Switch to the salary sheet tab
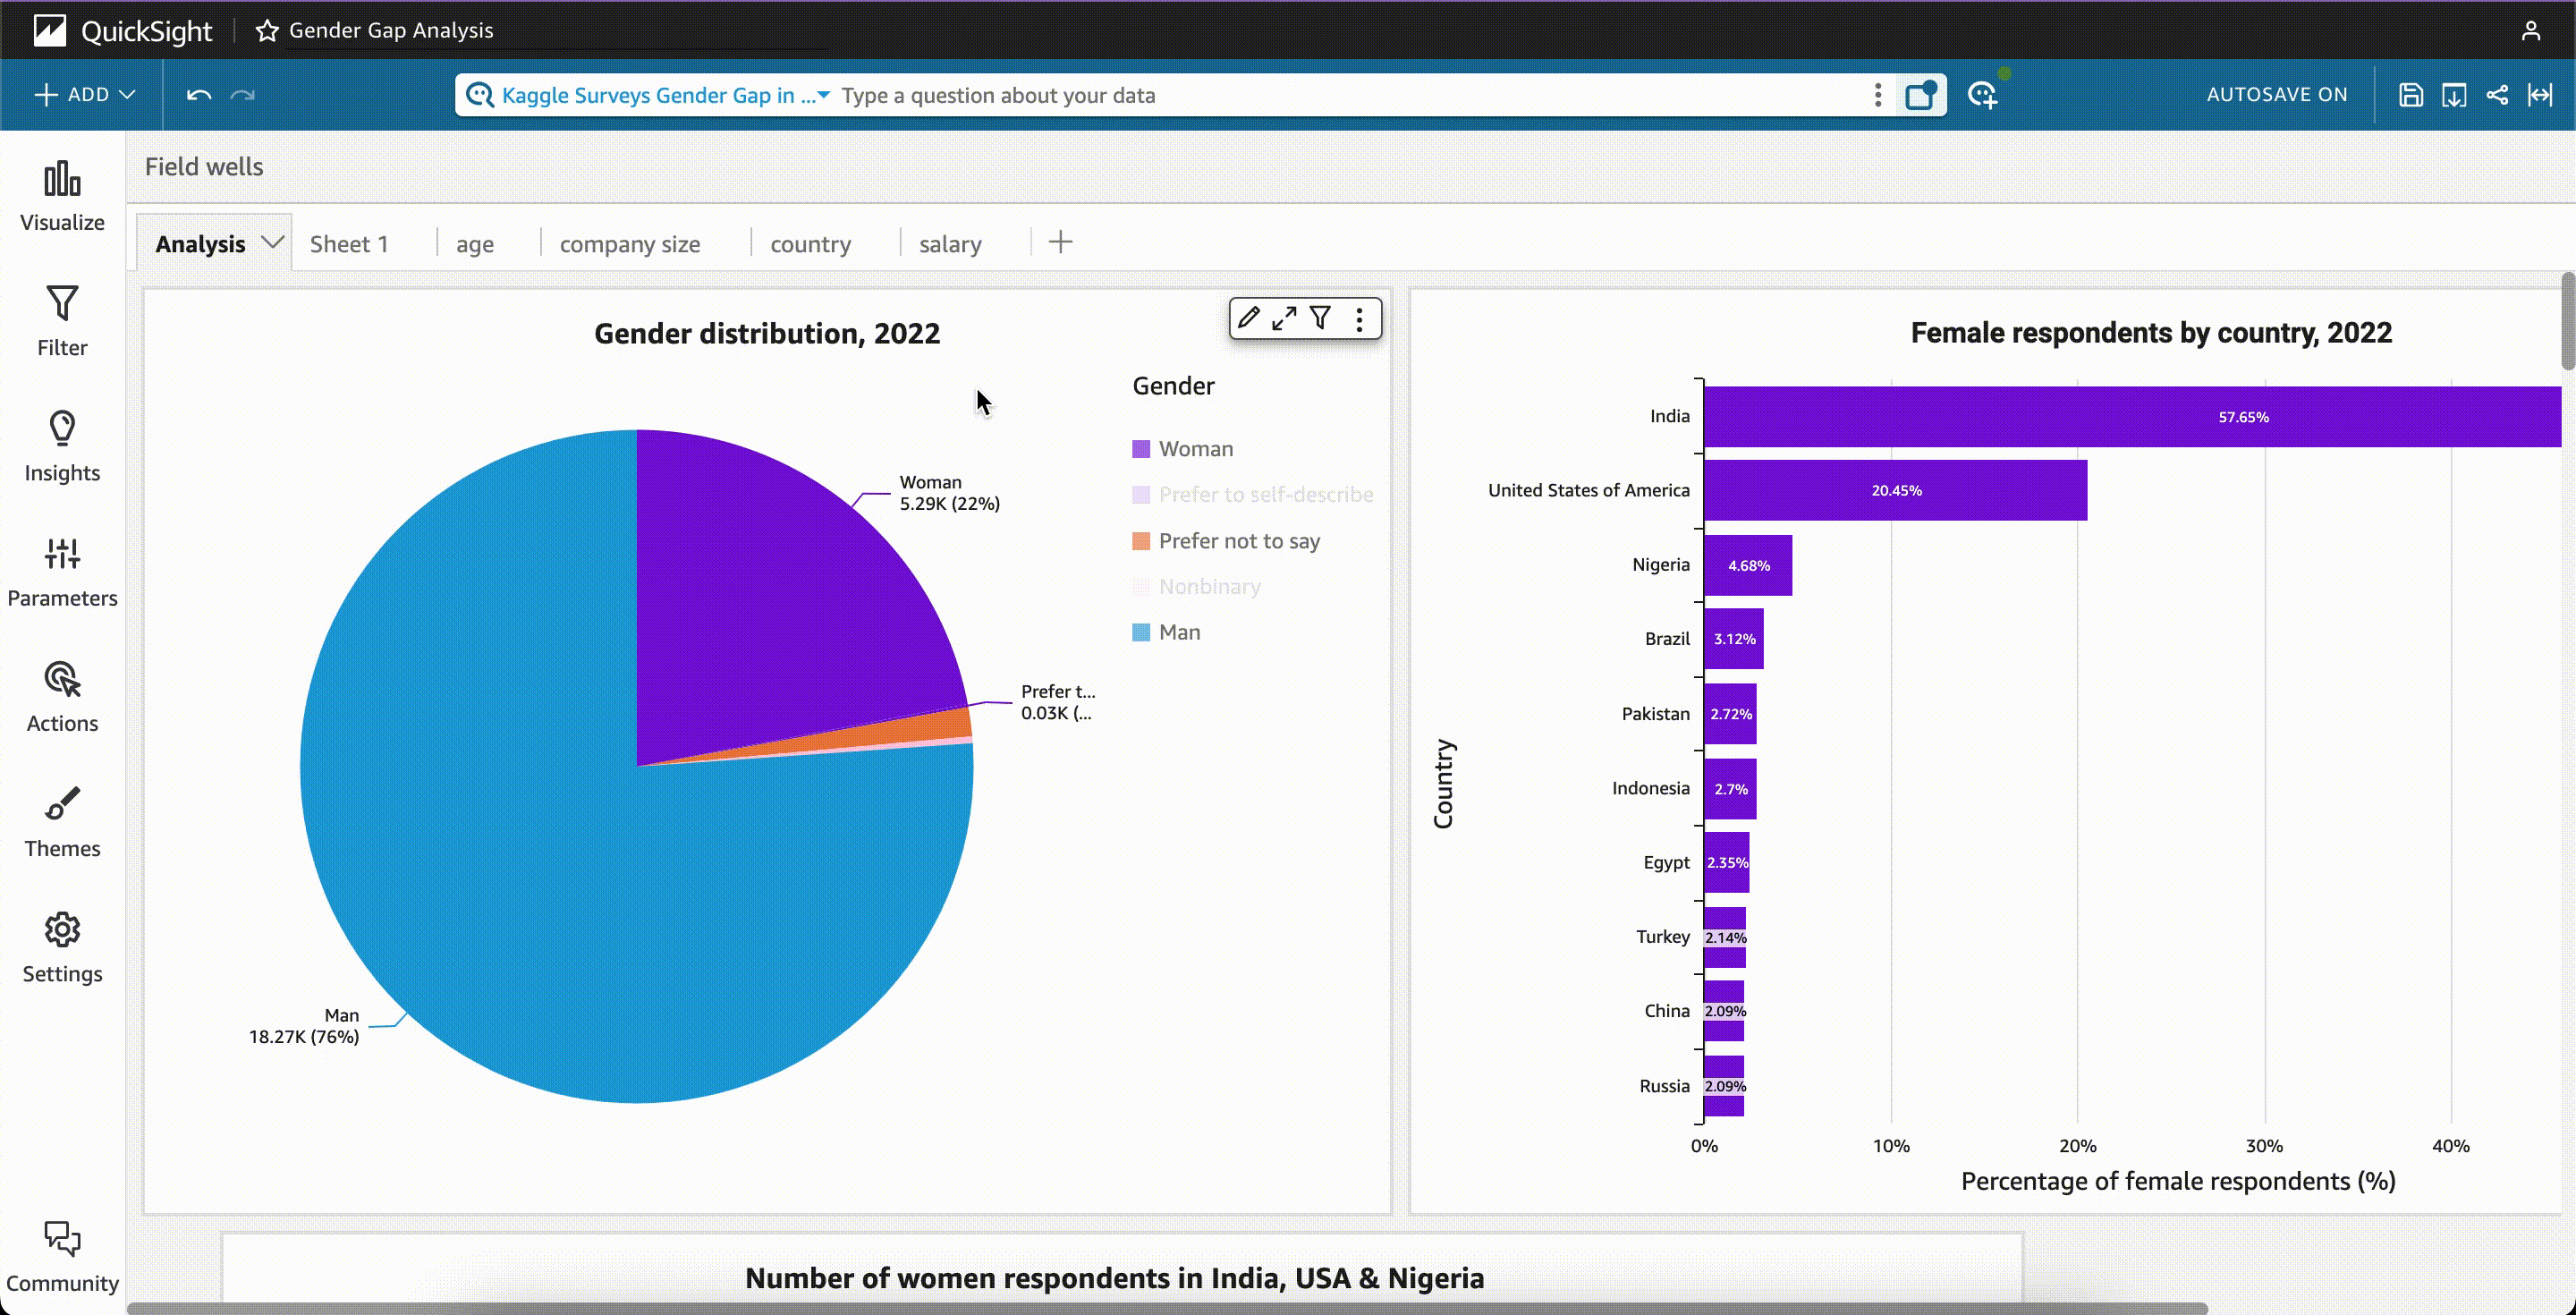Screen dimensions: 2576x1315 click(950, 244)
